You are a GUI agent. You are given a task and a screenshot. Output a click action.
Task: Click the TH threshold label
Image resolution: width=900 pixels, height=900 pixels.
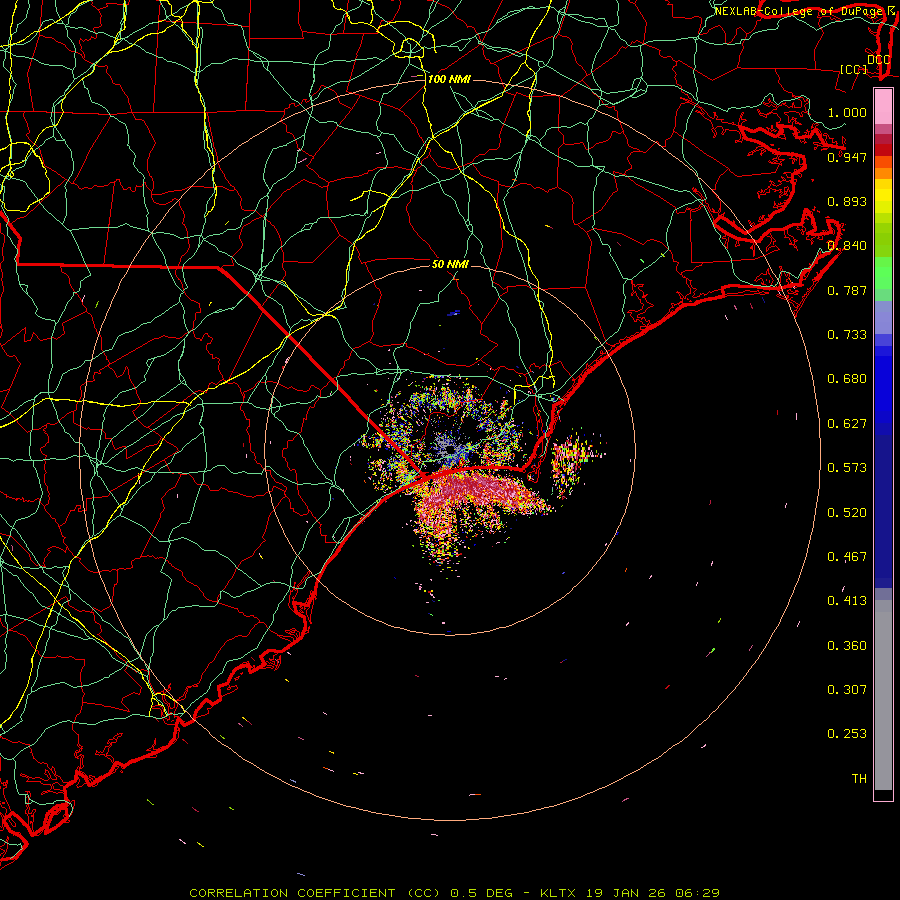[x=859, y=779]
